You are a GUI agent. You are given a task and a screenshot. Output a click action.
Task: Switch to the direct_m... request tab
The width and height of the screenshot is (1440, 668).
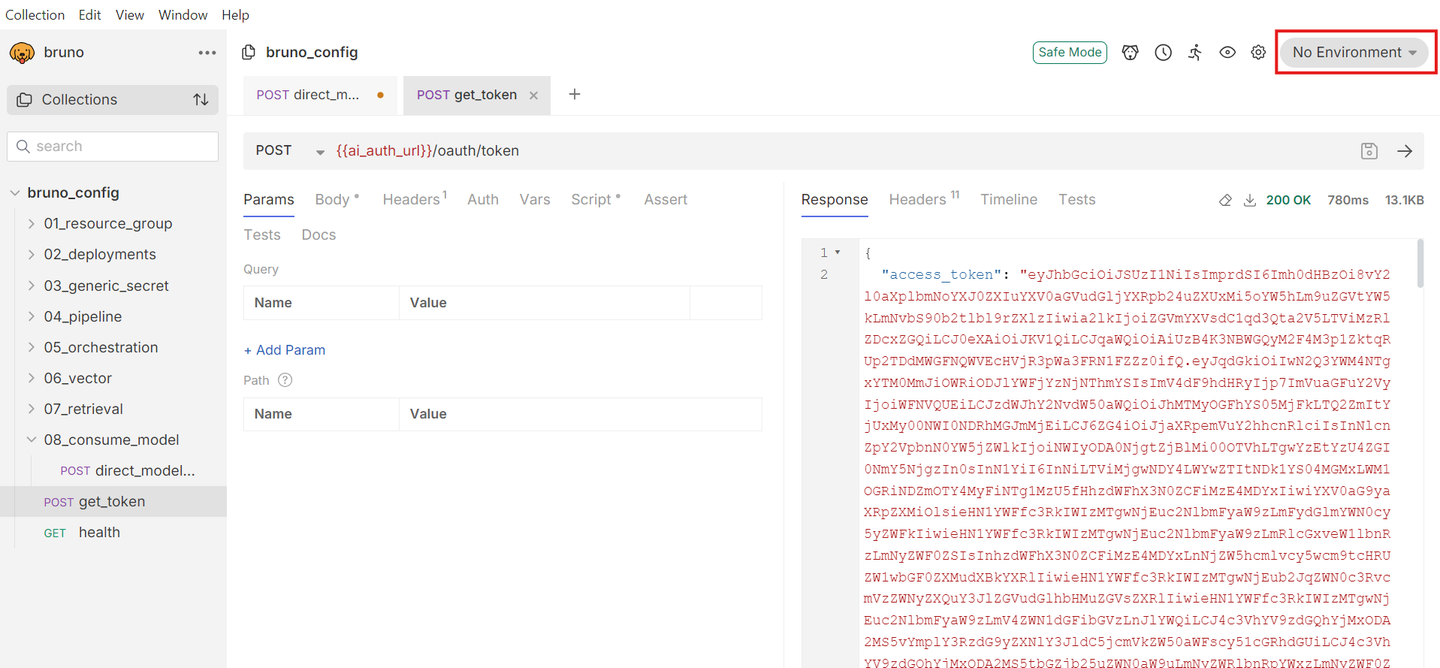320,95
